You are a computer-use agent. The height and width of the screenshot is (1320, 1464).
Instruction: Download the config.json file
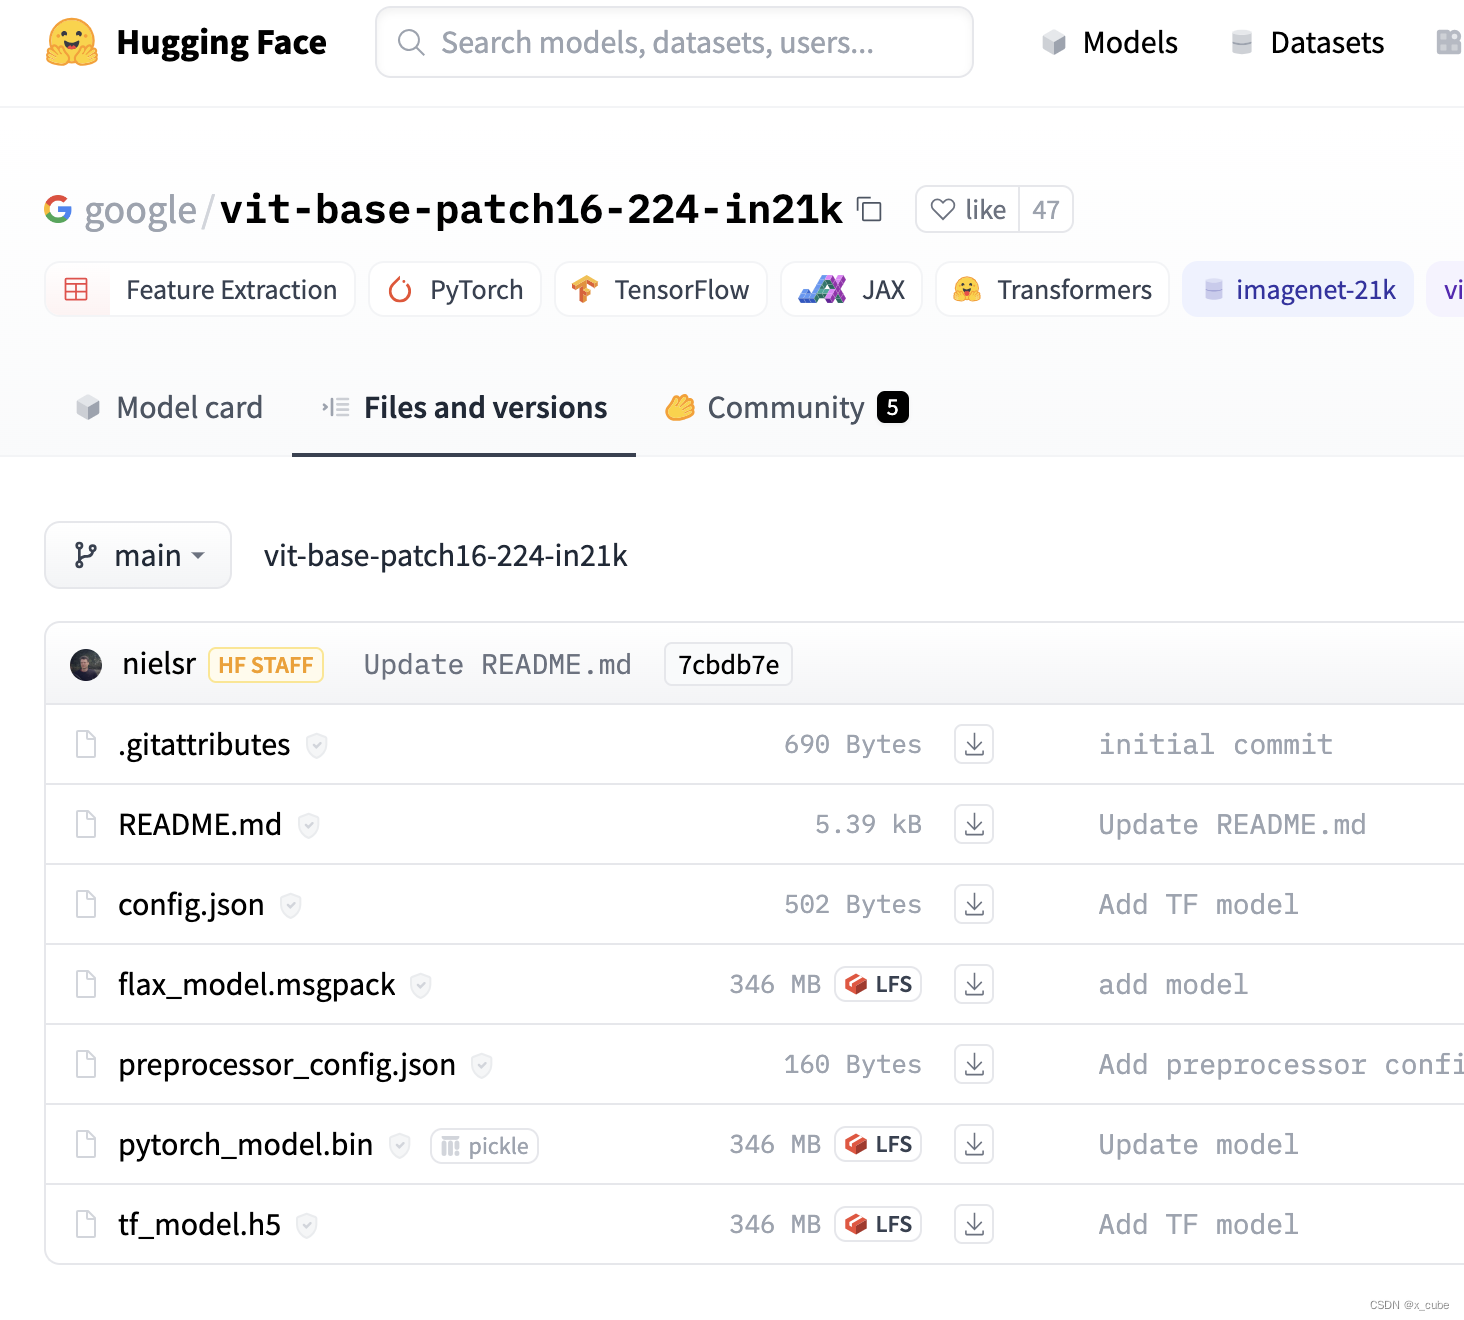click(974, 904)
